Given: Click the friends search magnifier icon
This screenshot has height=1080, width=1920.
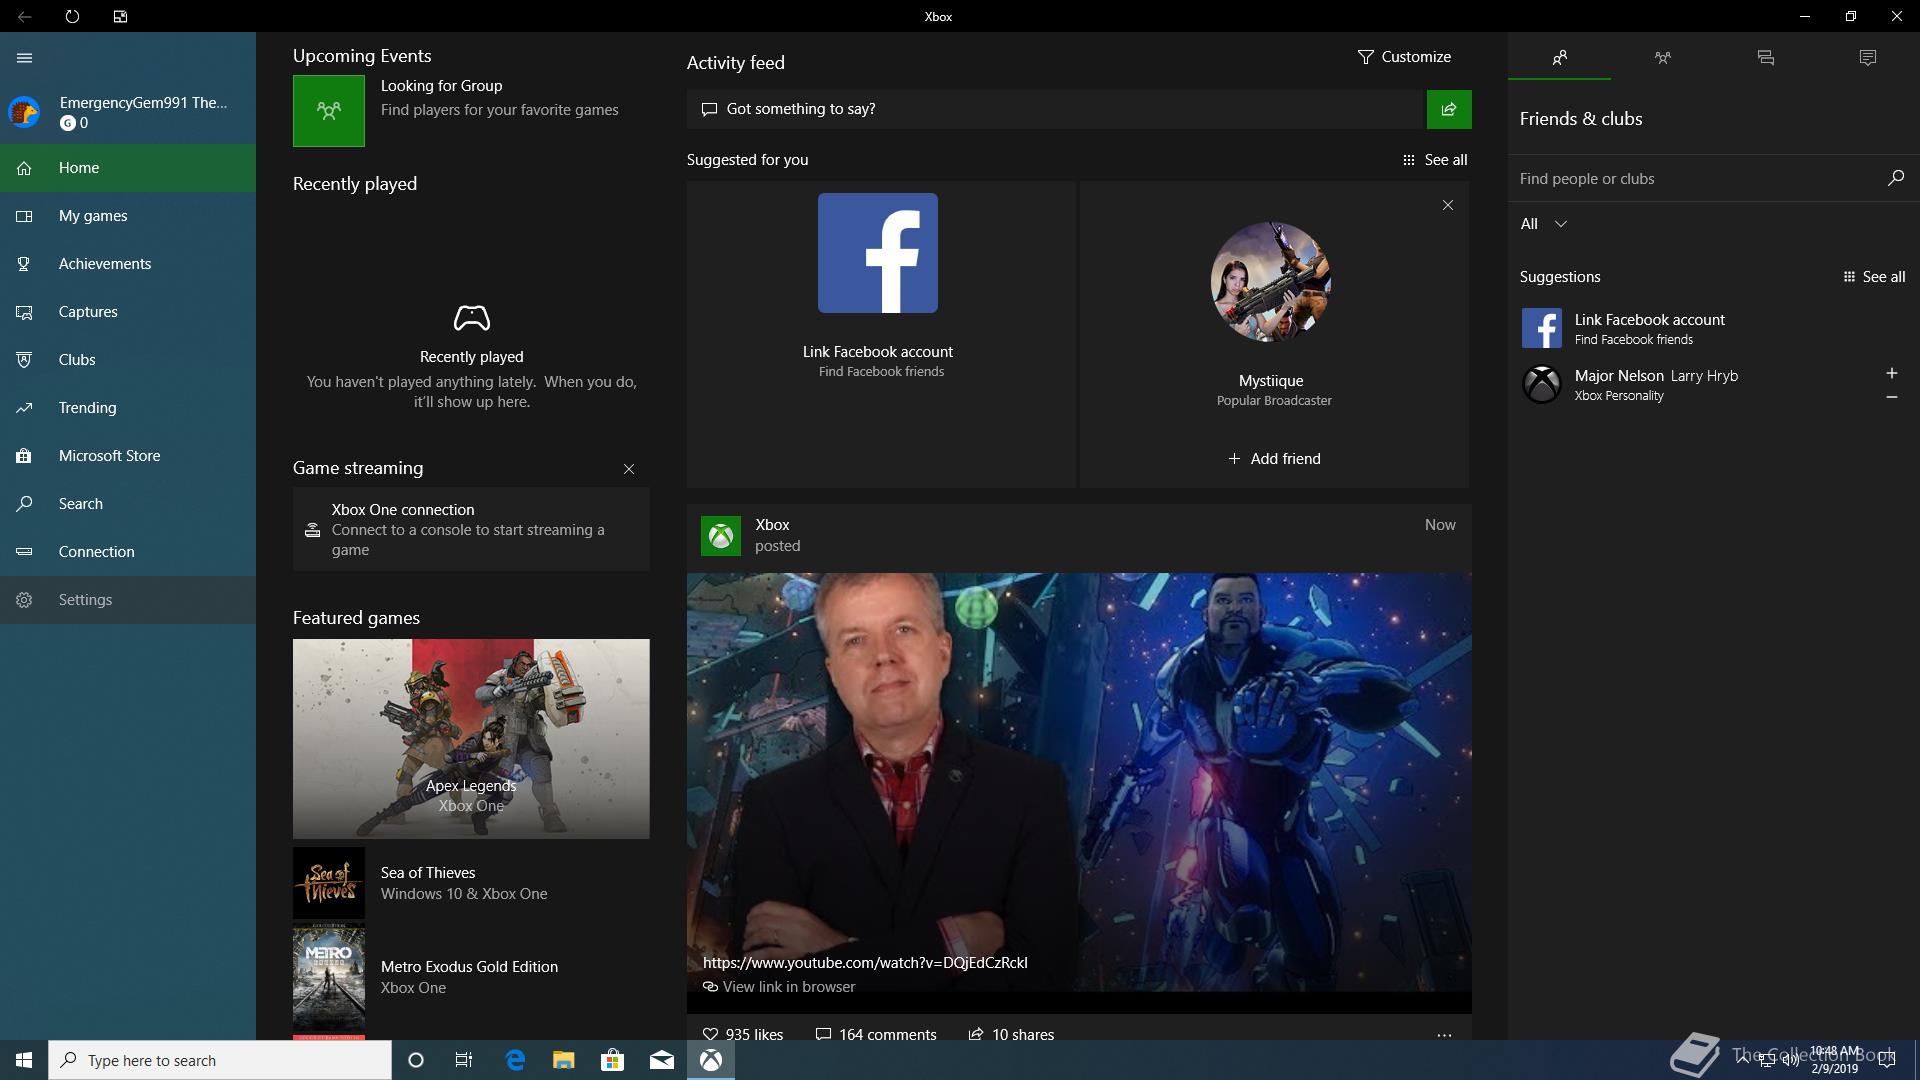Looking at the screenshot, I should tap(1896, 178).
